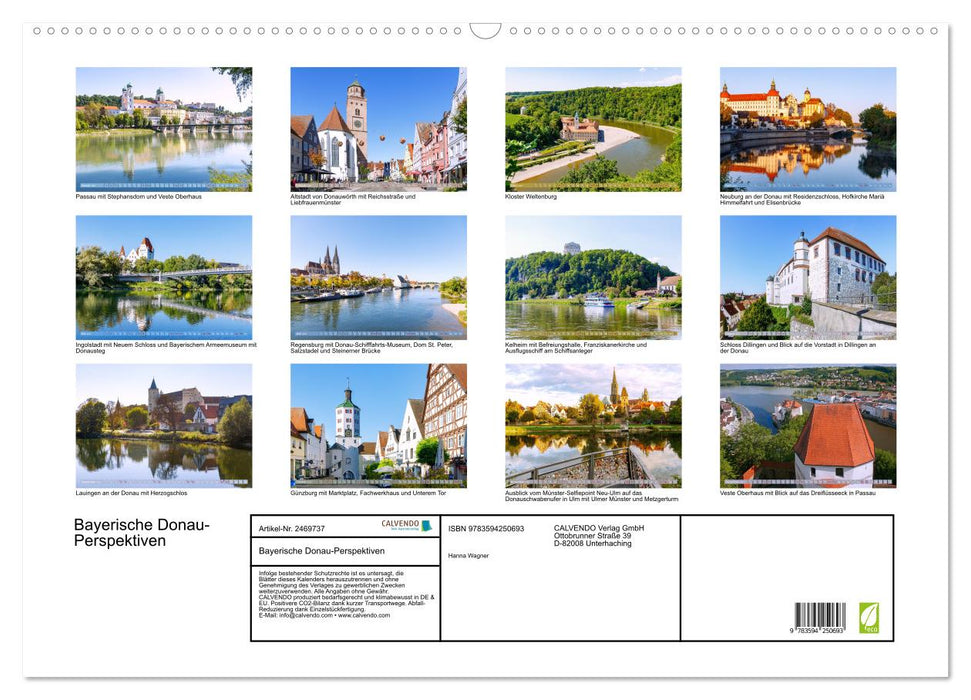Click 'D-82008 Unterhaching' text
Image resolution: width=971 pixels, height=700 pixels.
pos(593,543)
